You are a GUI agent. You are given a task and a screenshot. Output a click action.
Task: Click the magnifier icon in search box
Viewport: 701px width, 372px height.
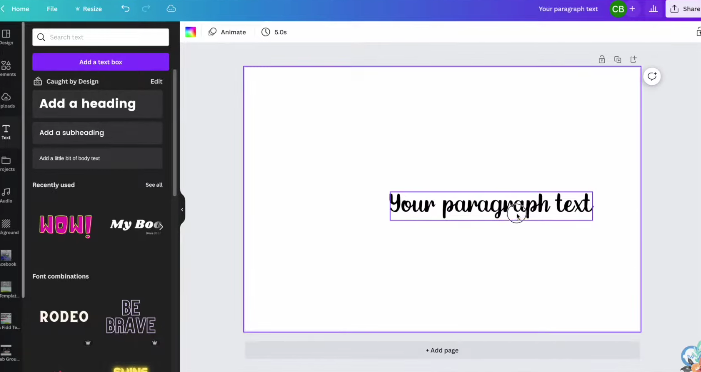41,37
